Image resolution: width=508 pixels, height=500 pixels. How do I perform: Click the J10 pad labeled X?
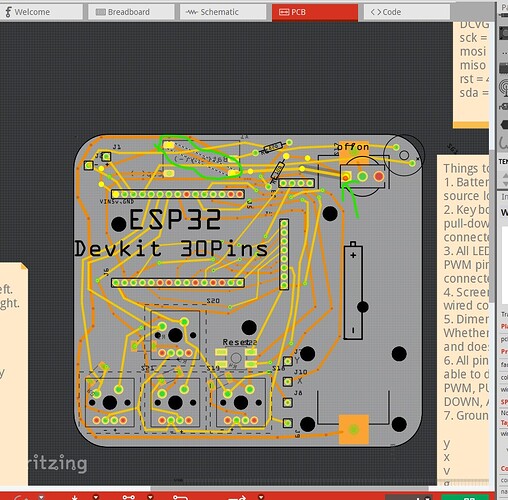288,381
